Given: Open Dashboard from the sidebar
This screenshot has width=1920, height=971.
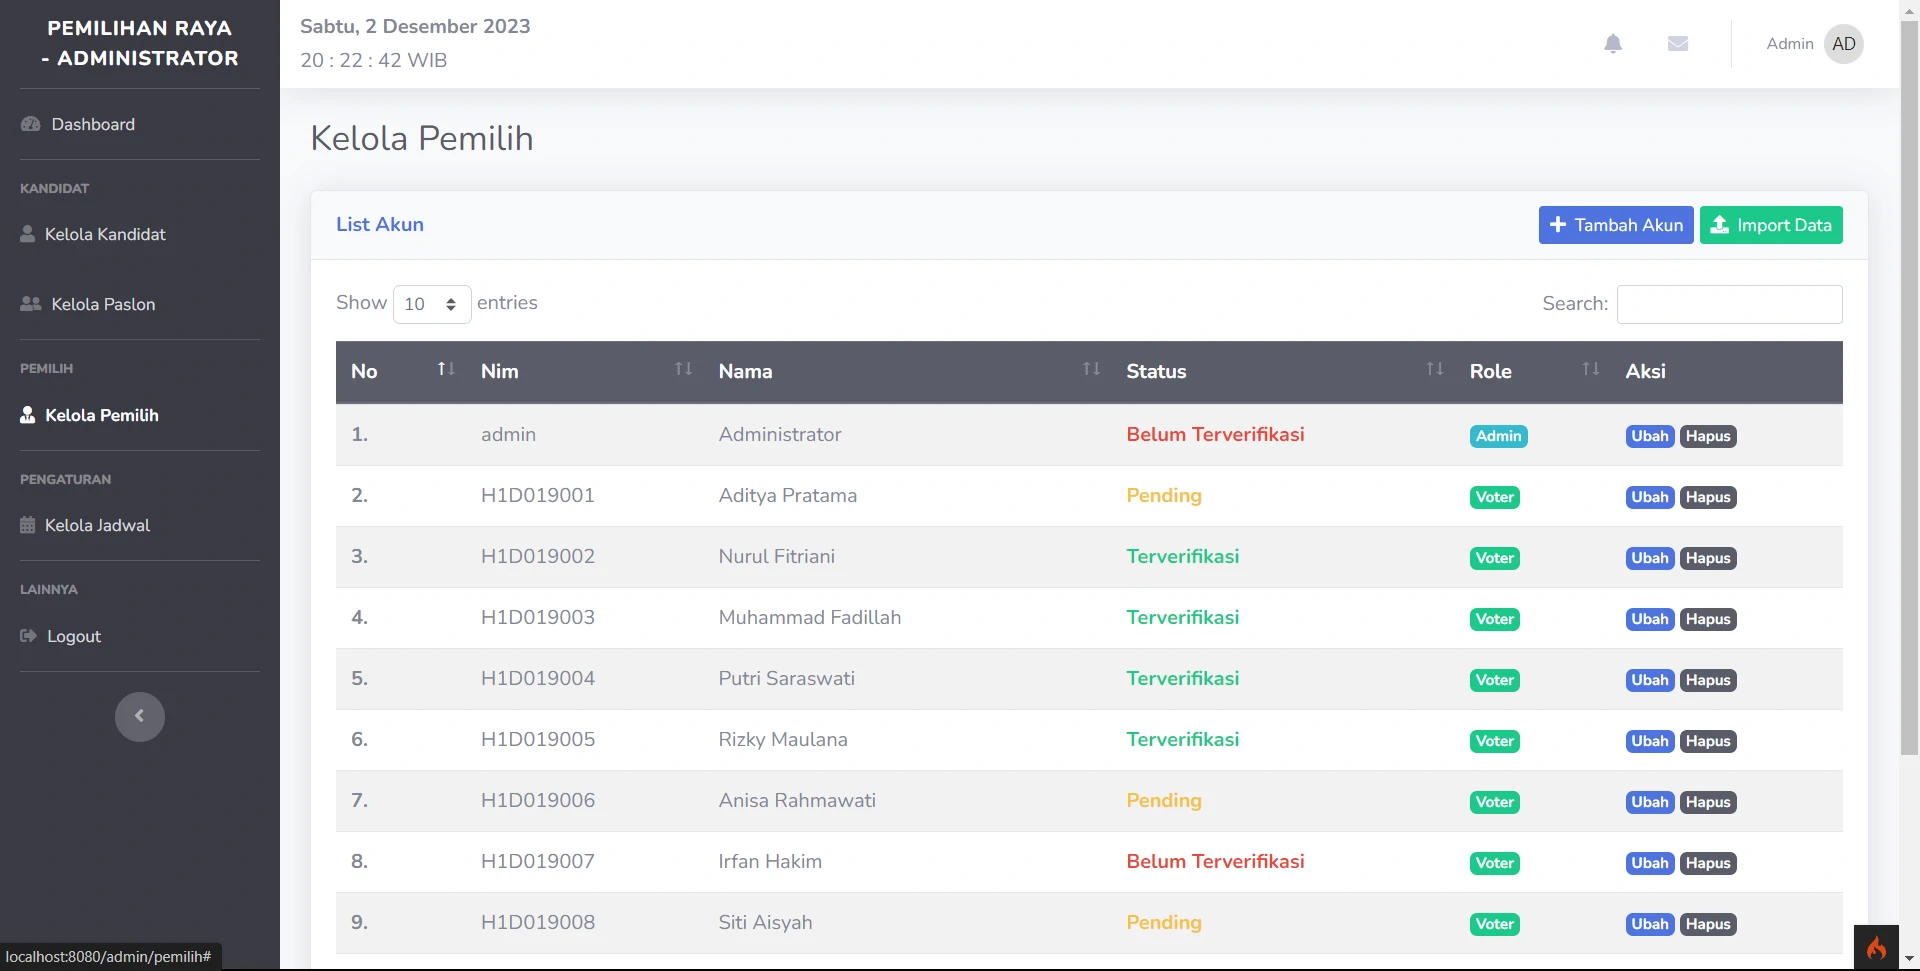Looking at the screenshot, I should coord(93,124).
